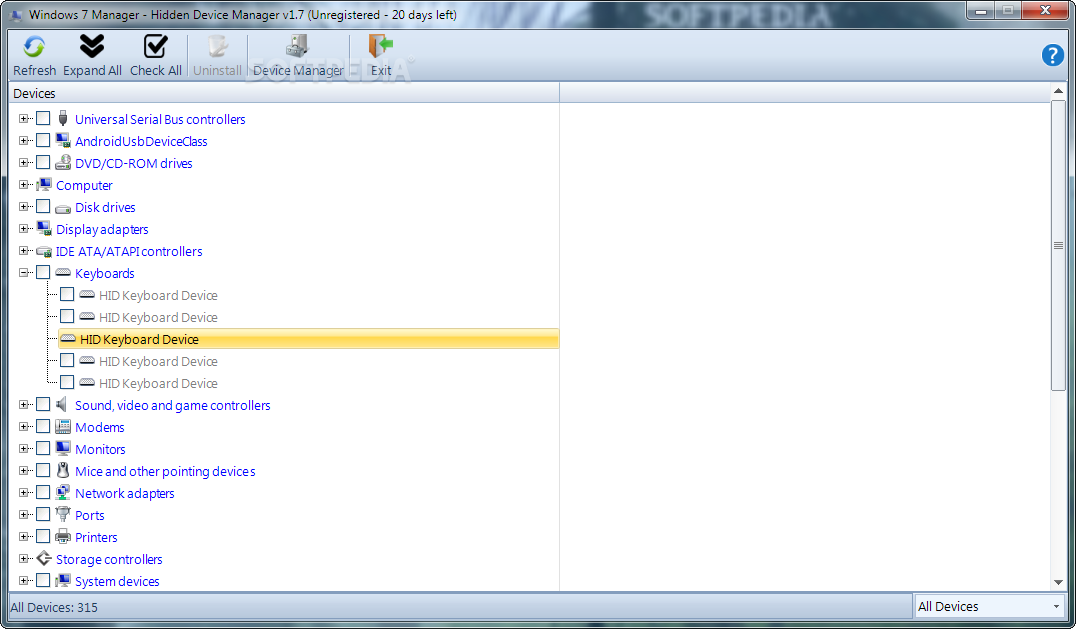Click the Mice and other pointing devices icon
The width and height of the screenshot is (1076, 629).
[x=63, y=471]
